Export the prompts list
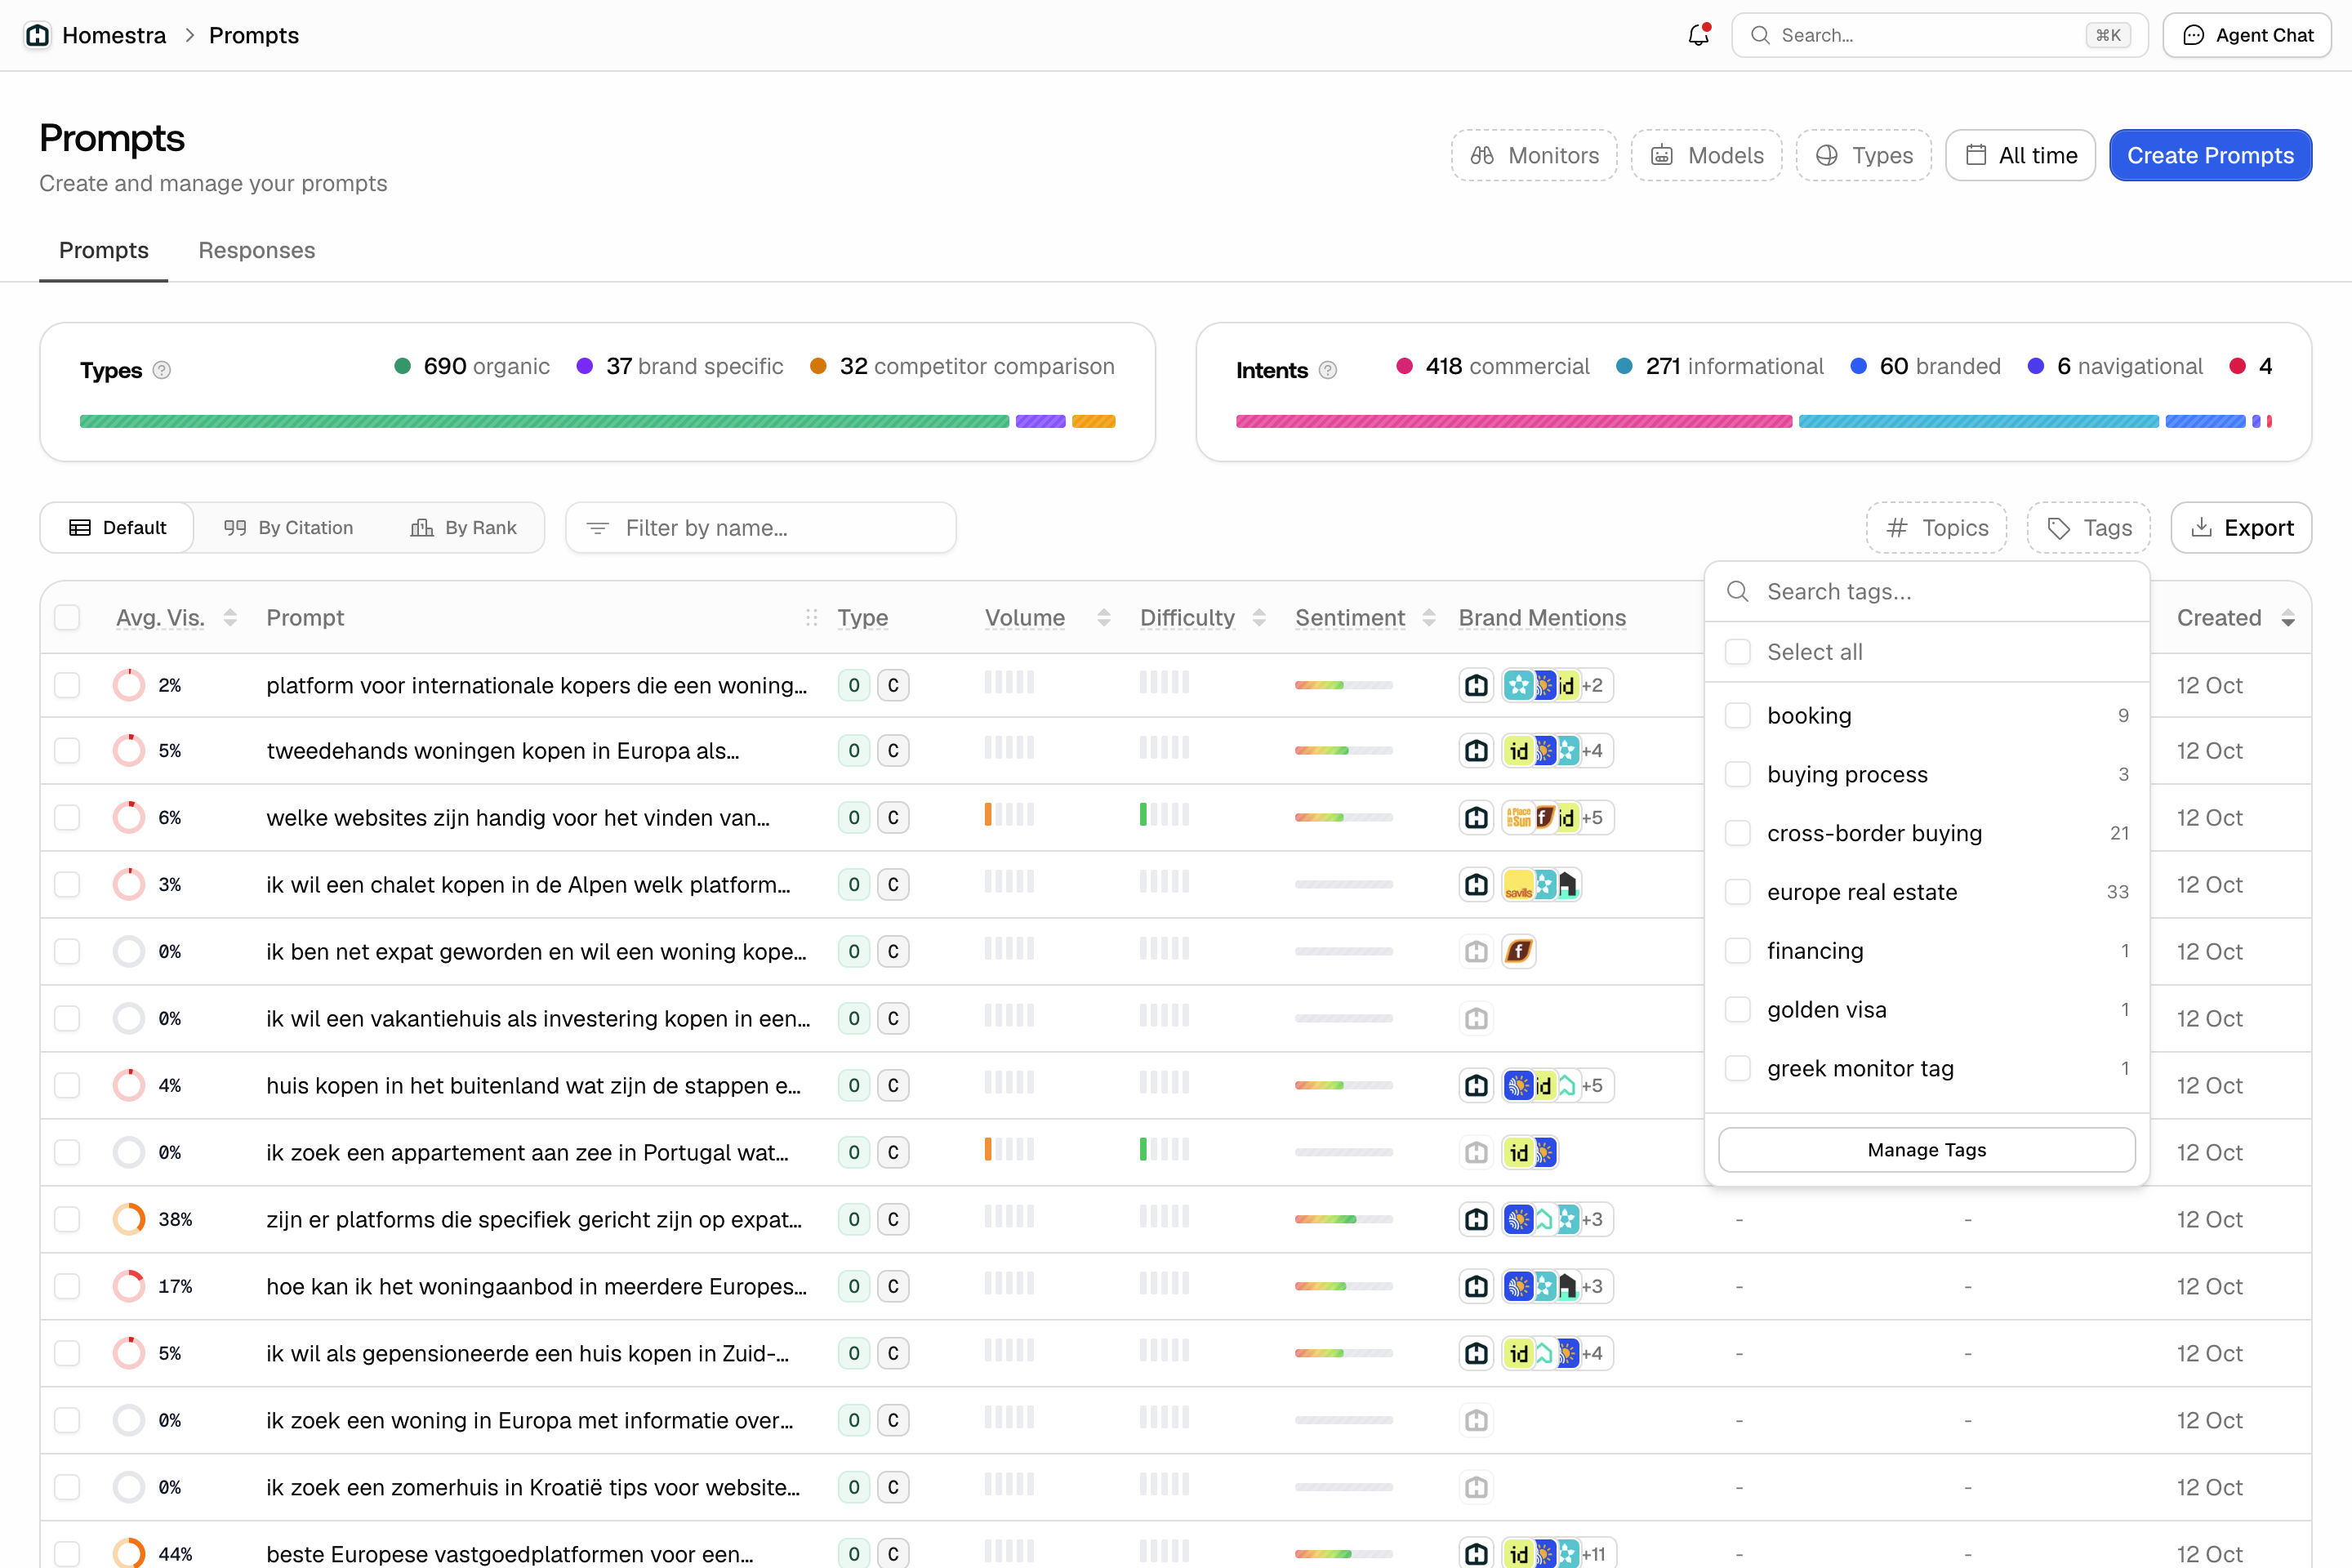Viewport: 2352px width, 1568px height. click(2241, 527)
